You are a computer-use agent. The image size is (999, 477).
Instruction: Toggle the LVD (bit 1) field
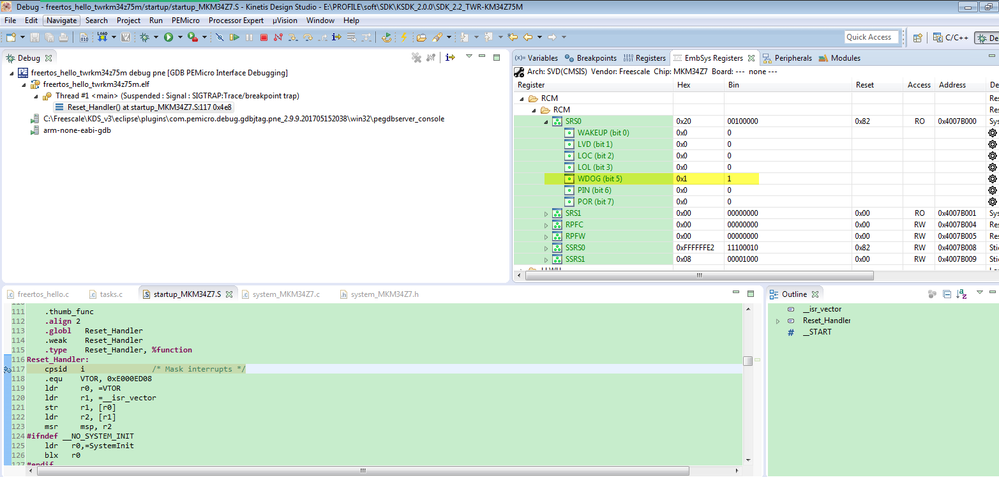(570, 144)
